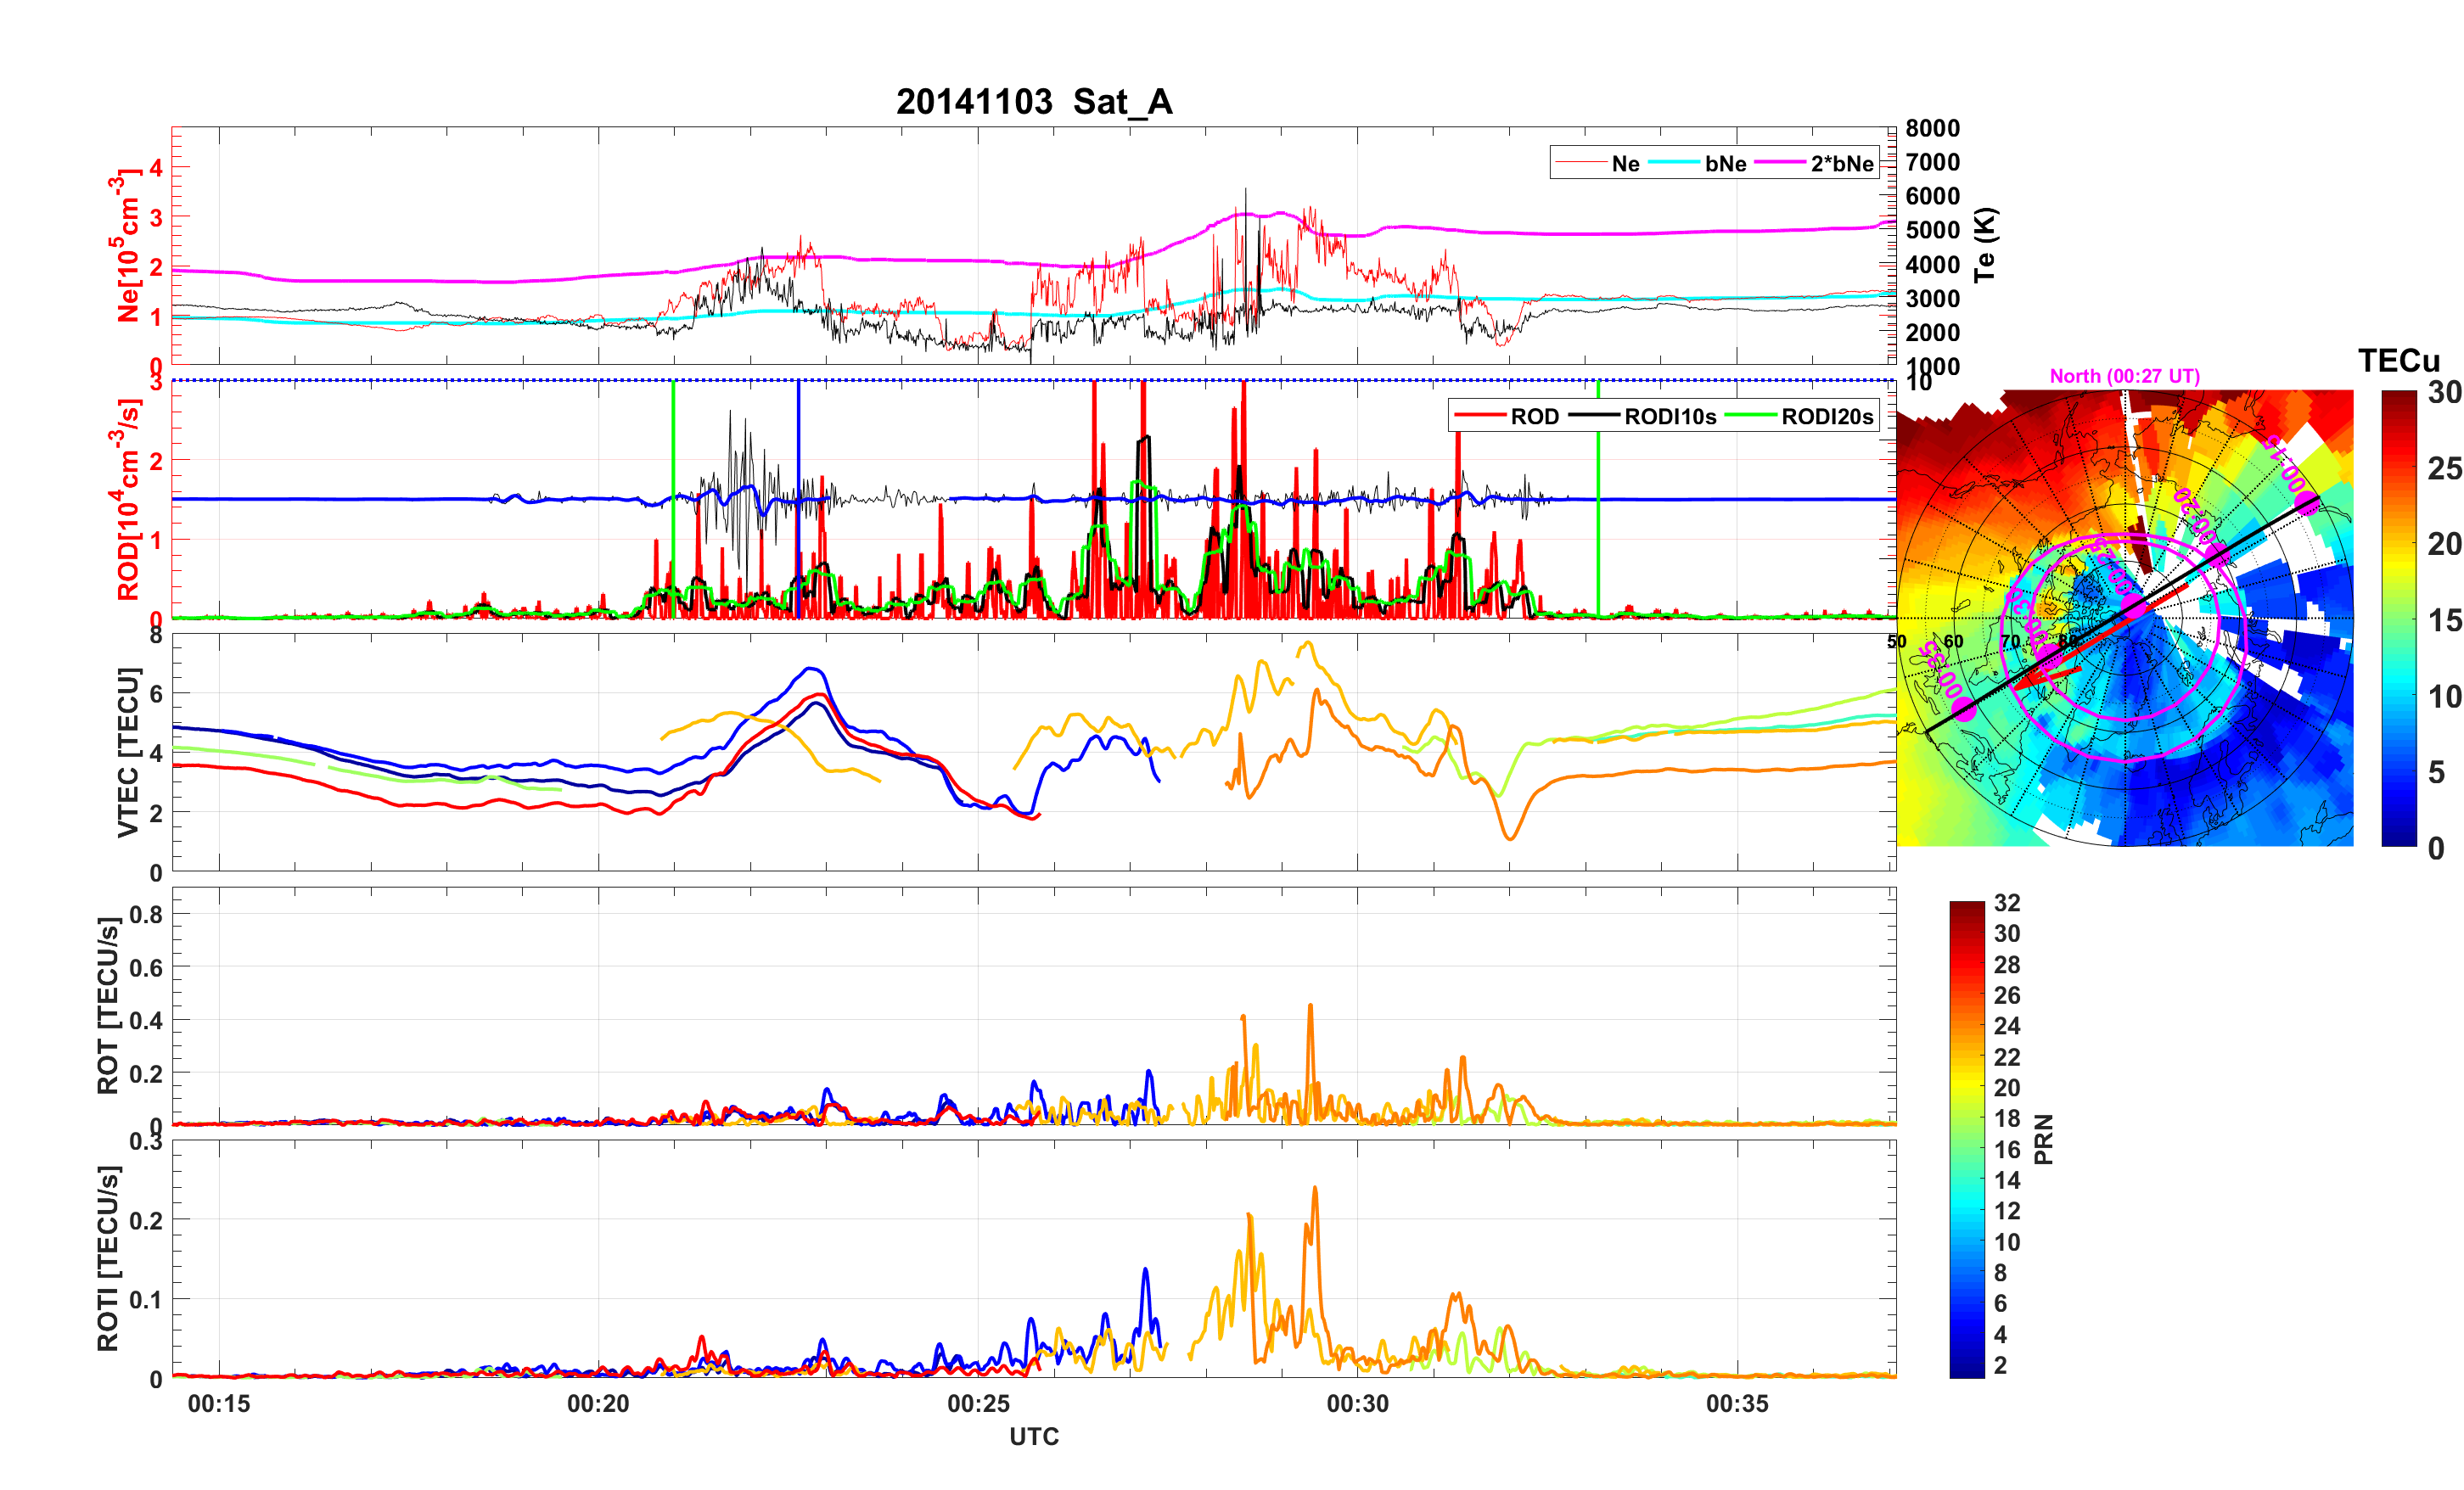Click the TECu colorbar
This screenshot has height=1490, width=2464.
[x=2398, y=618]
